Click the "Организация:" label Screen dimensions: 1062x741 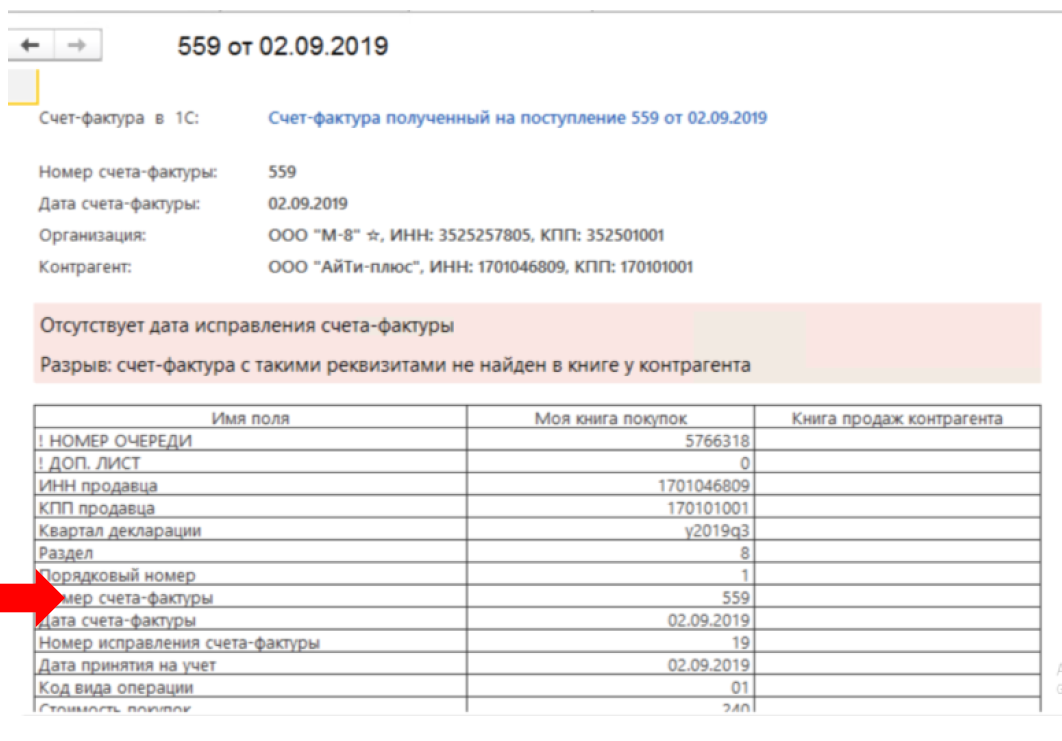click(92, 236)
